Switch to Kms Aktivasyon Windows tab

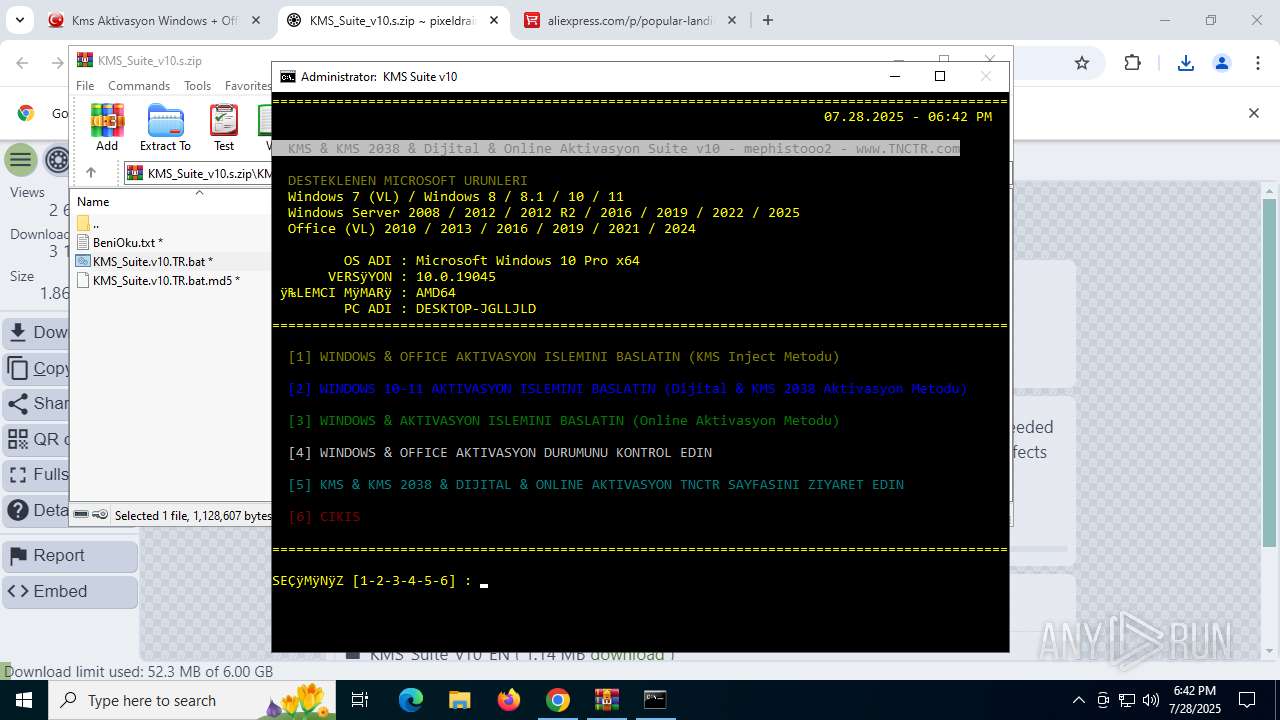(x=153, y=20)
